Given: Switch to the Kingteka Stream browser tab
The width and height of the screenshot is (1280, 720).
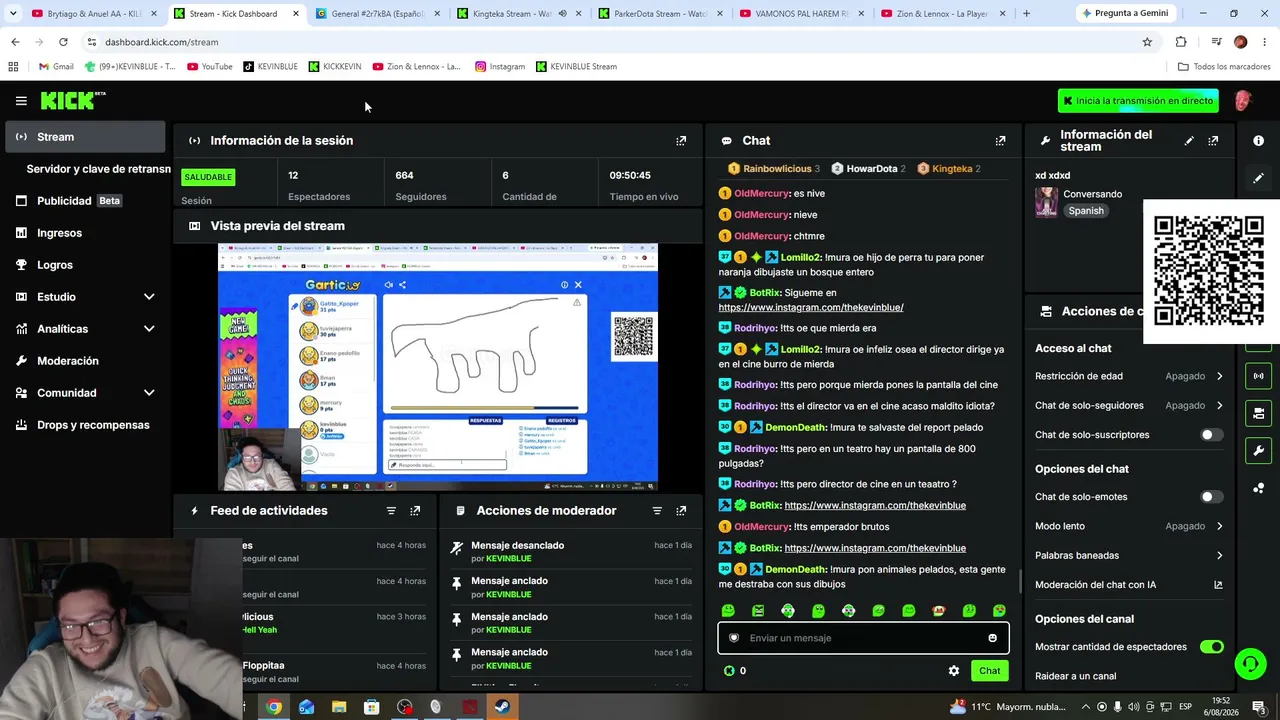Looking at the screenshot, I should (x=519, y=14).
